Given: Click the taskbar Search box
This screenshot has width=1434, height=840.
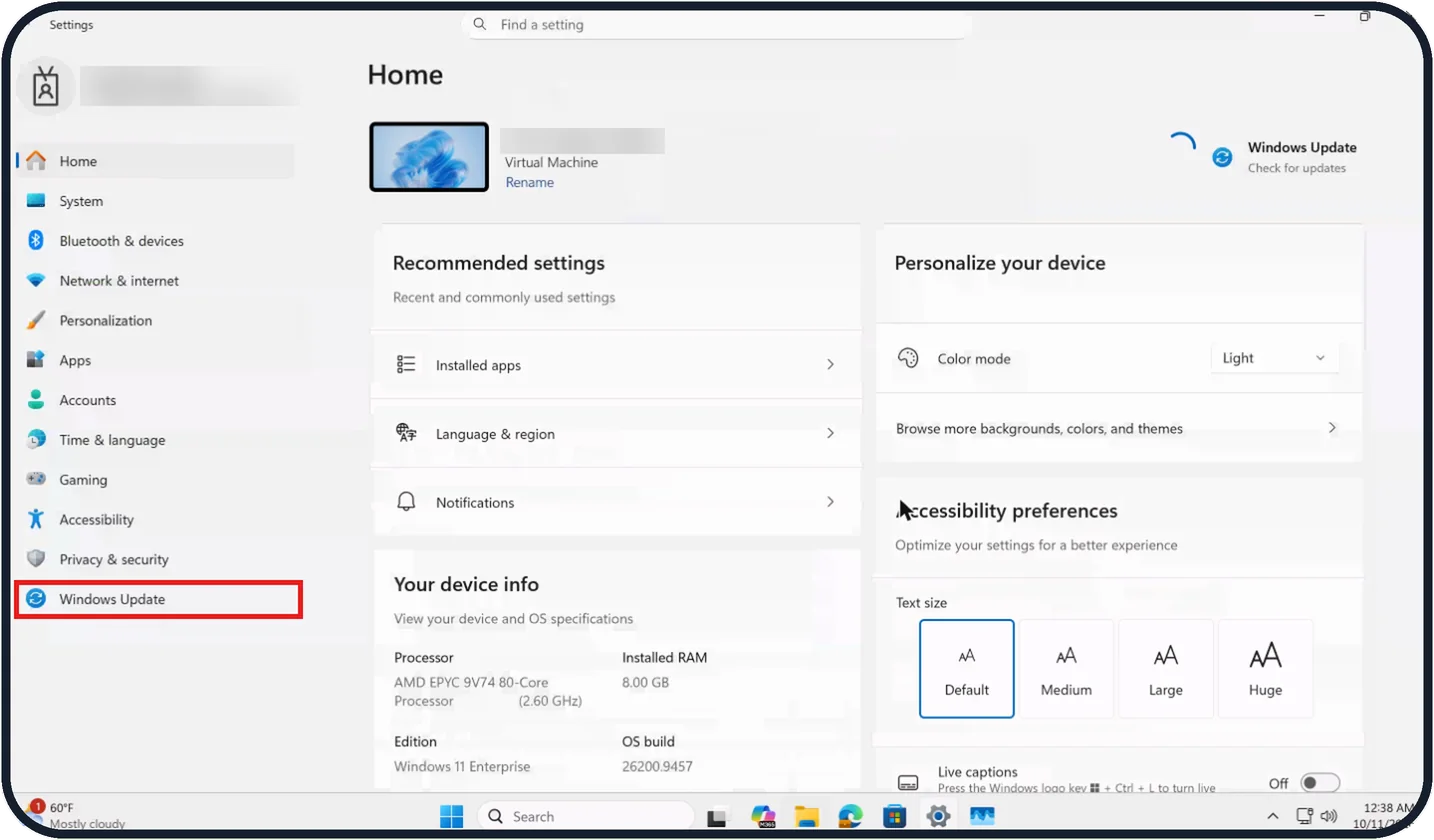Looking at the screenshot, I should point(587,817).
